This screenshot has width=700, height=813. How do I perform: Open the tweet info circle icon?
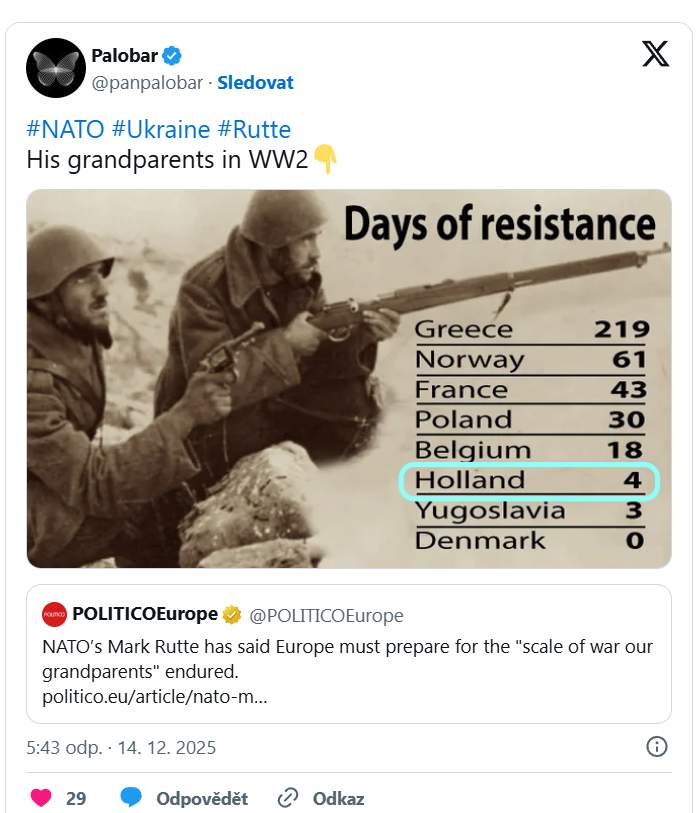pos(657,747)
